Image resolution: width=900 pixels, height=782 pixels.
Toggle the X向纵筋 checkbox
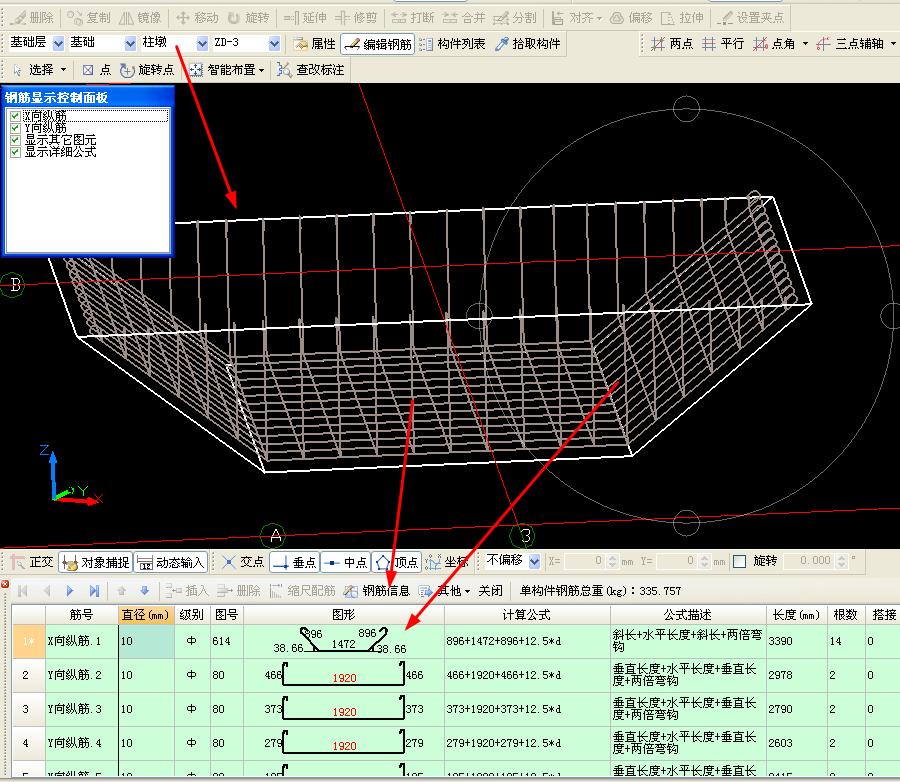click(15, 116)
